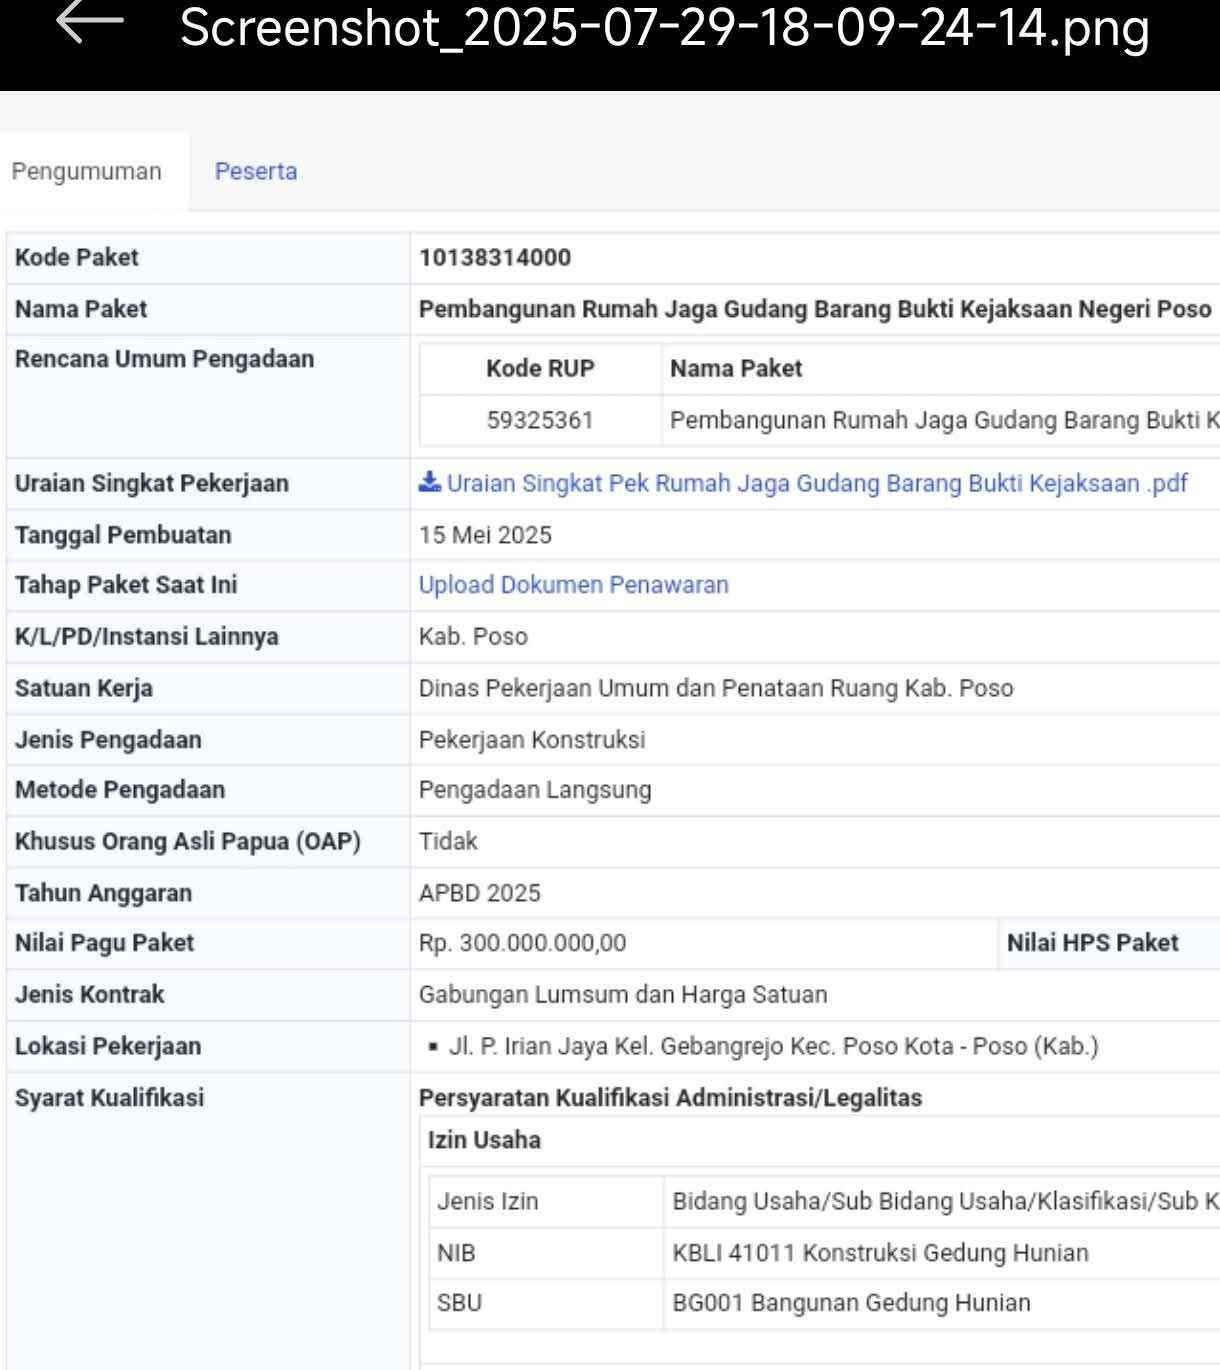Click the Rp. 300.000.000,00 pagu value
The height and width of the screenshot is (1370, 1220).
tap(523, 943)
